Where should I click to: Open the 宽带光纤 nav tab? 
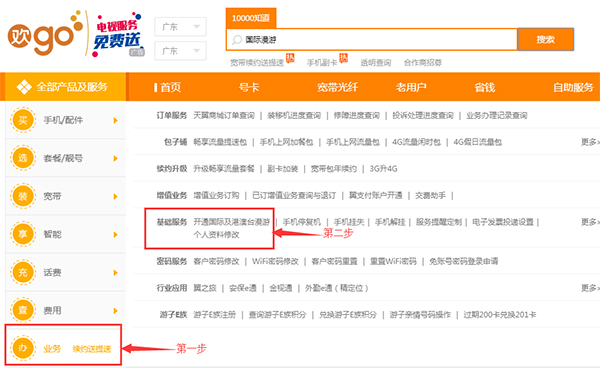click(338, 87)
